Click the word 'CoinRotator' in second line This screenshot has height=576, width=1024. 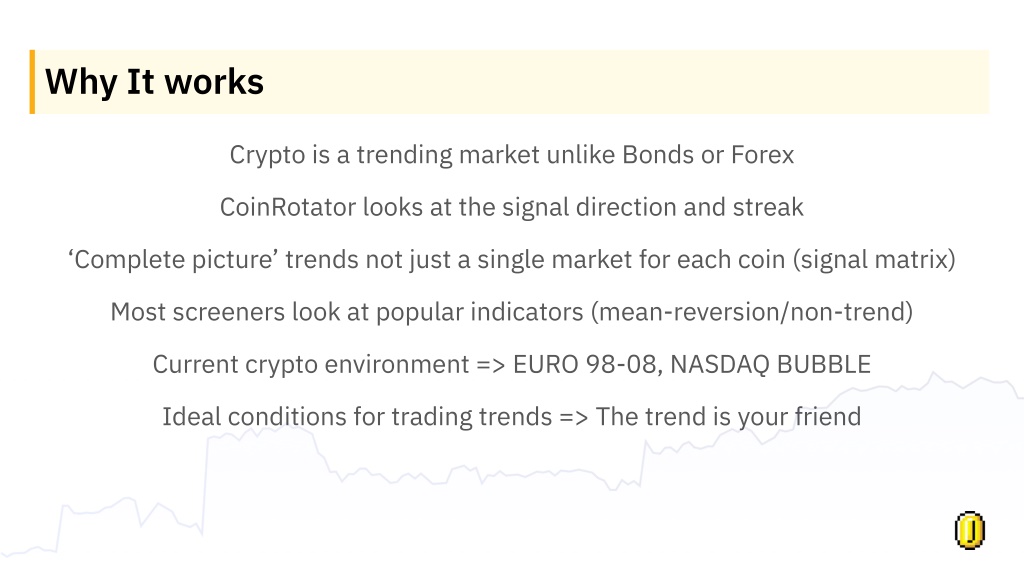click(287, 208)
